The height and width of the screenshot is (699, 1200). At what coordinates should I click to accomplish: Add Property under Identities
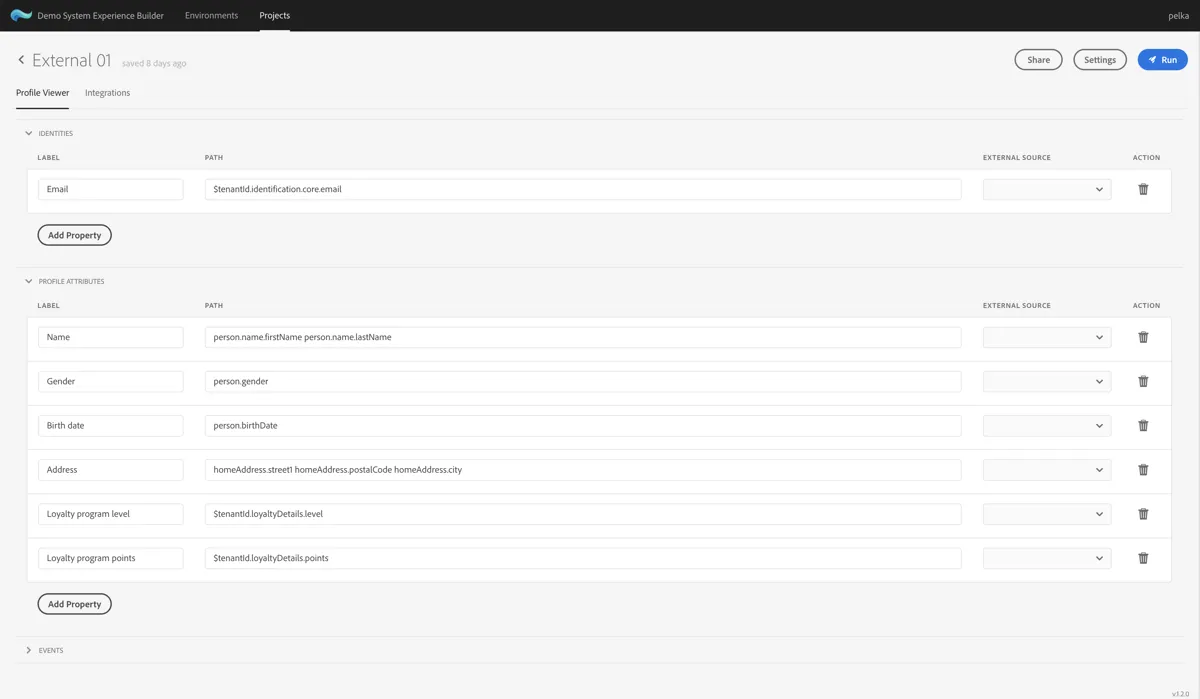click(75, 235)
